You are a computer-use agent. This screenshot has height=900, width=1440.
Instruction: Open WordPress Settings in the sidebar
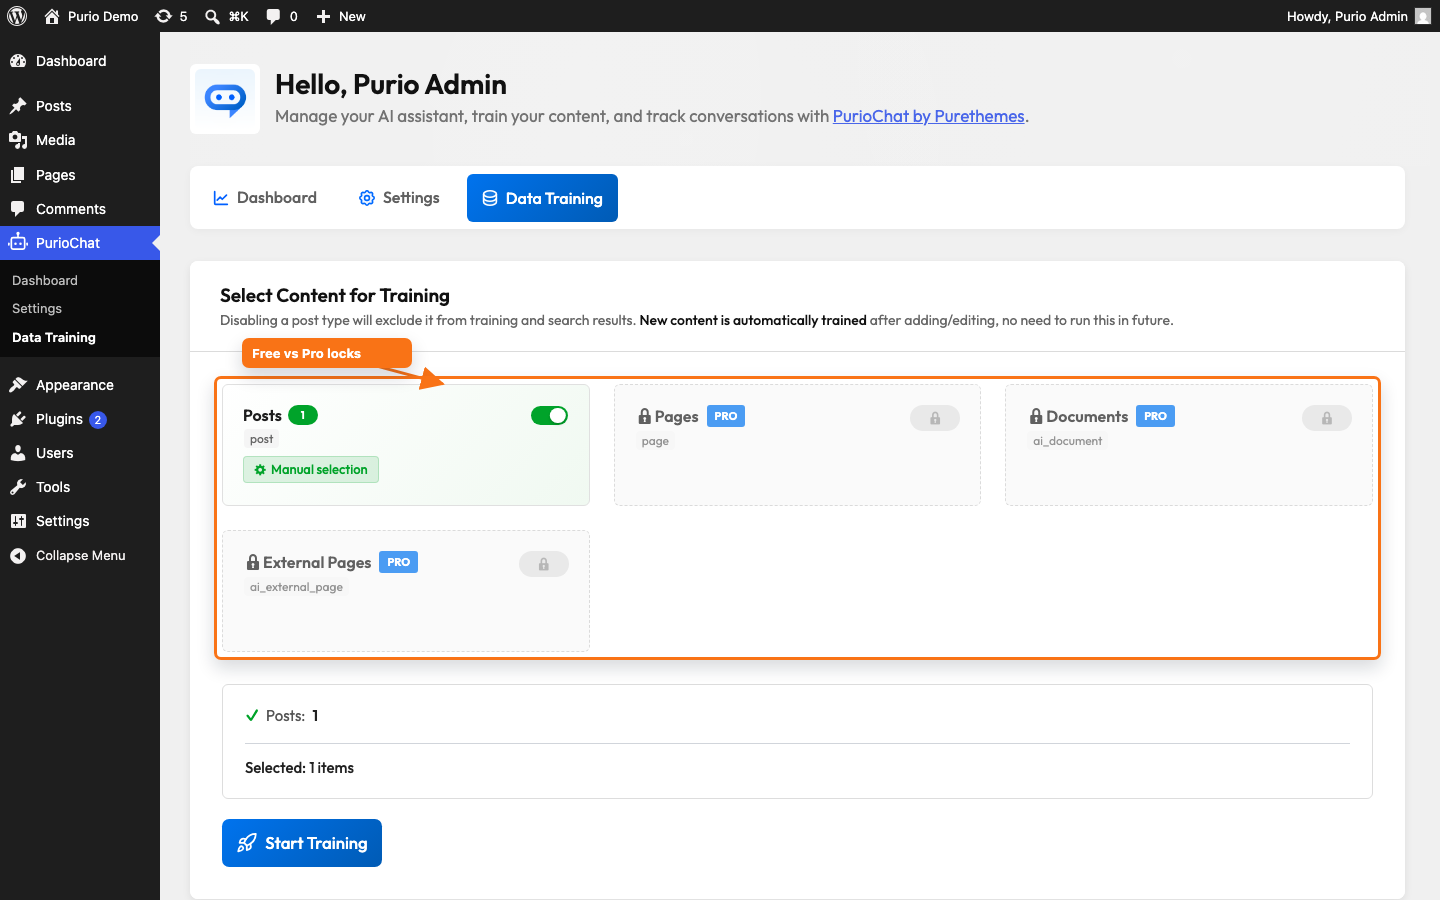coord(80,521)
